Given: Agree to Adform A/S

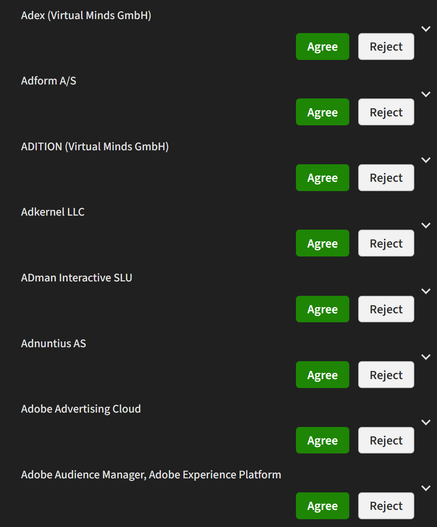Looking at the screenshot, I should (x=322, y=112).
